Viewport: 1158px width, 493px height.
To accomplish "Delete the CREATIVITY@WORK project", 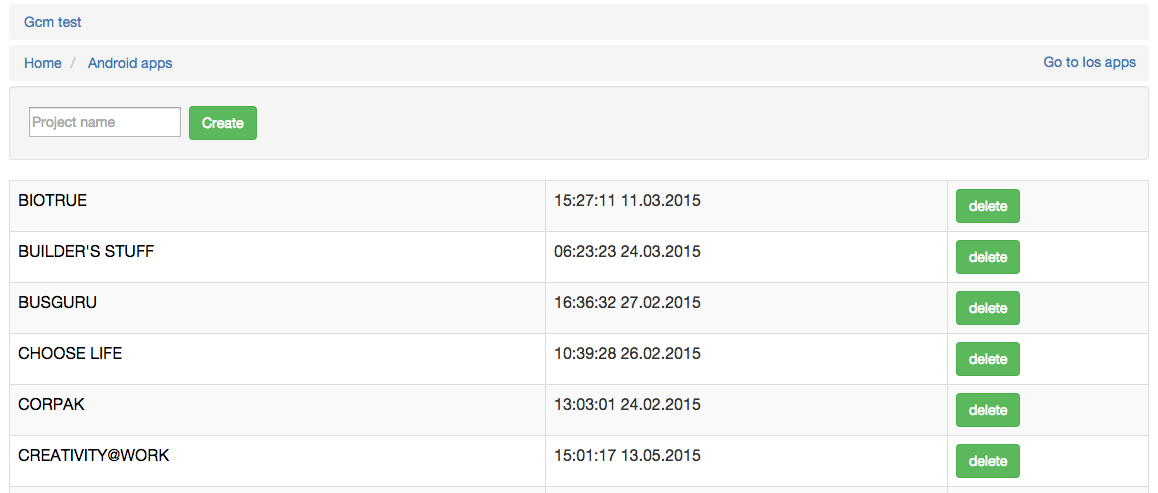I will click(987, 461).
